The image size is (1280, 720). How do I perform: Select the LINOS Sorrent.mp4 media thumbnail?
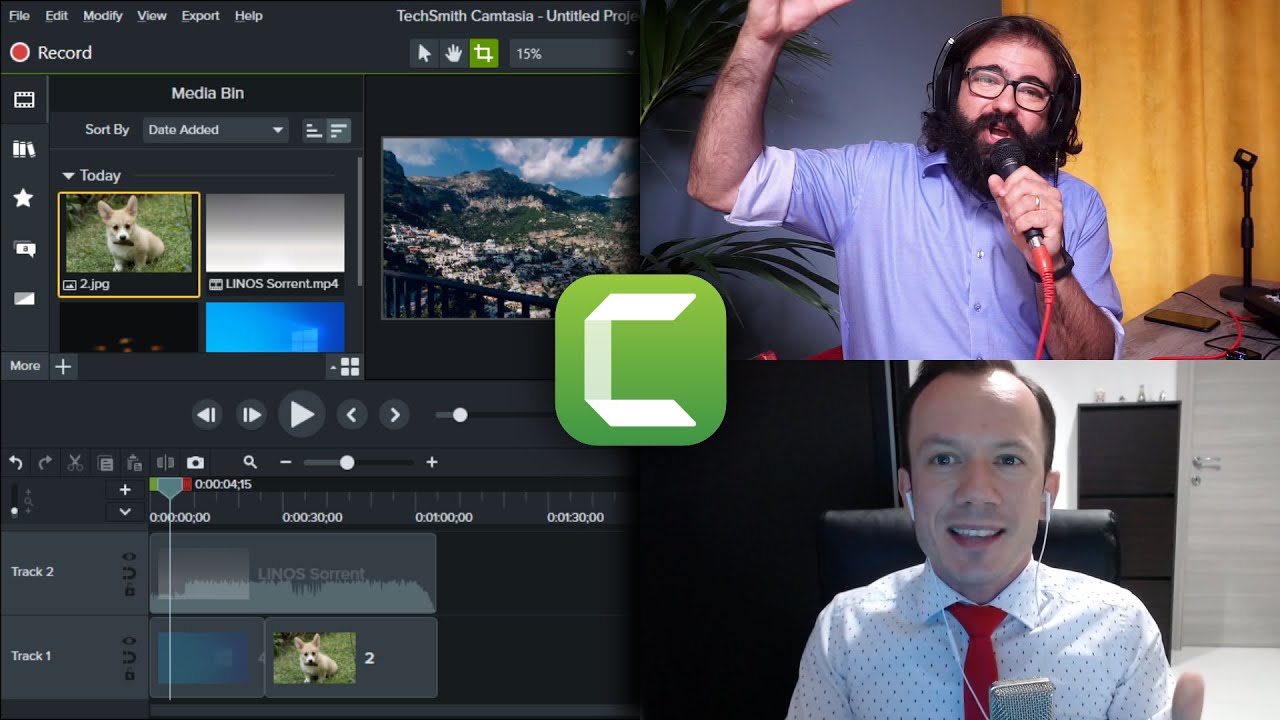point(275,245)
